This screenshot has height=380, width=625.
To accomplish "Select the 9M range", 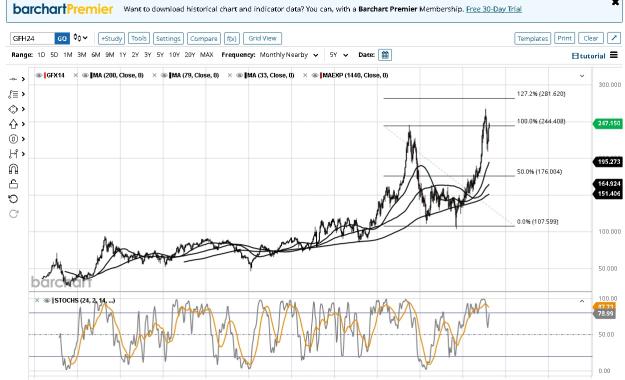I will pyautogui.click(x=110, y=55).
